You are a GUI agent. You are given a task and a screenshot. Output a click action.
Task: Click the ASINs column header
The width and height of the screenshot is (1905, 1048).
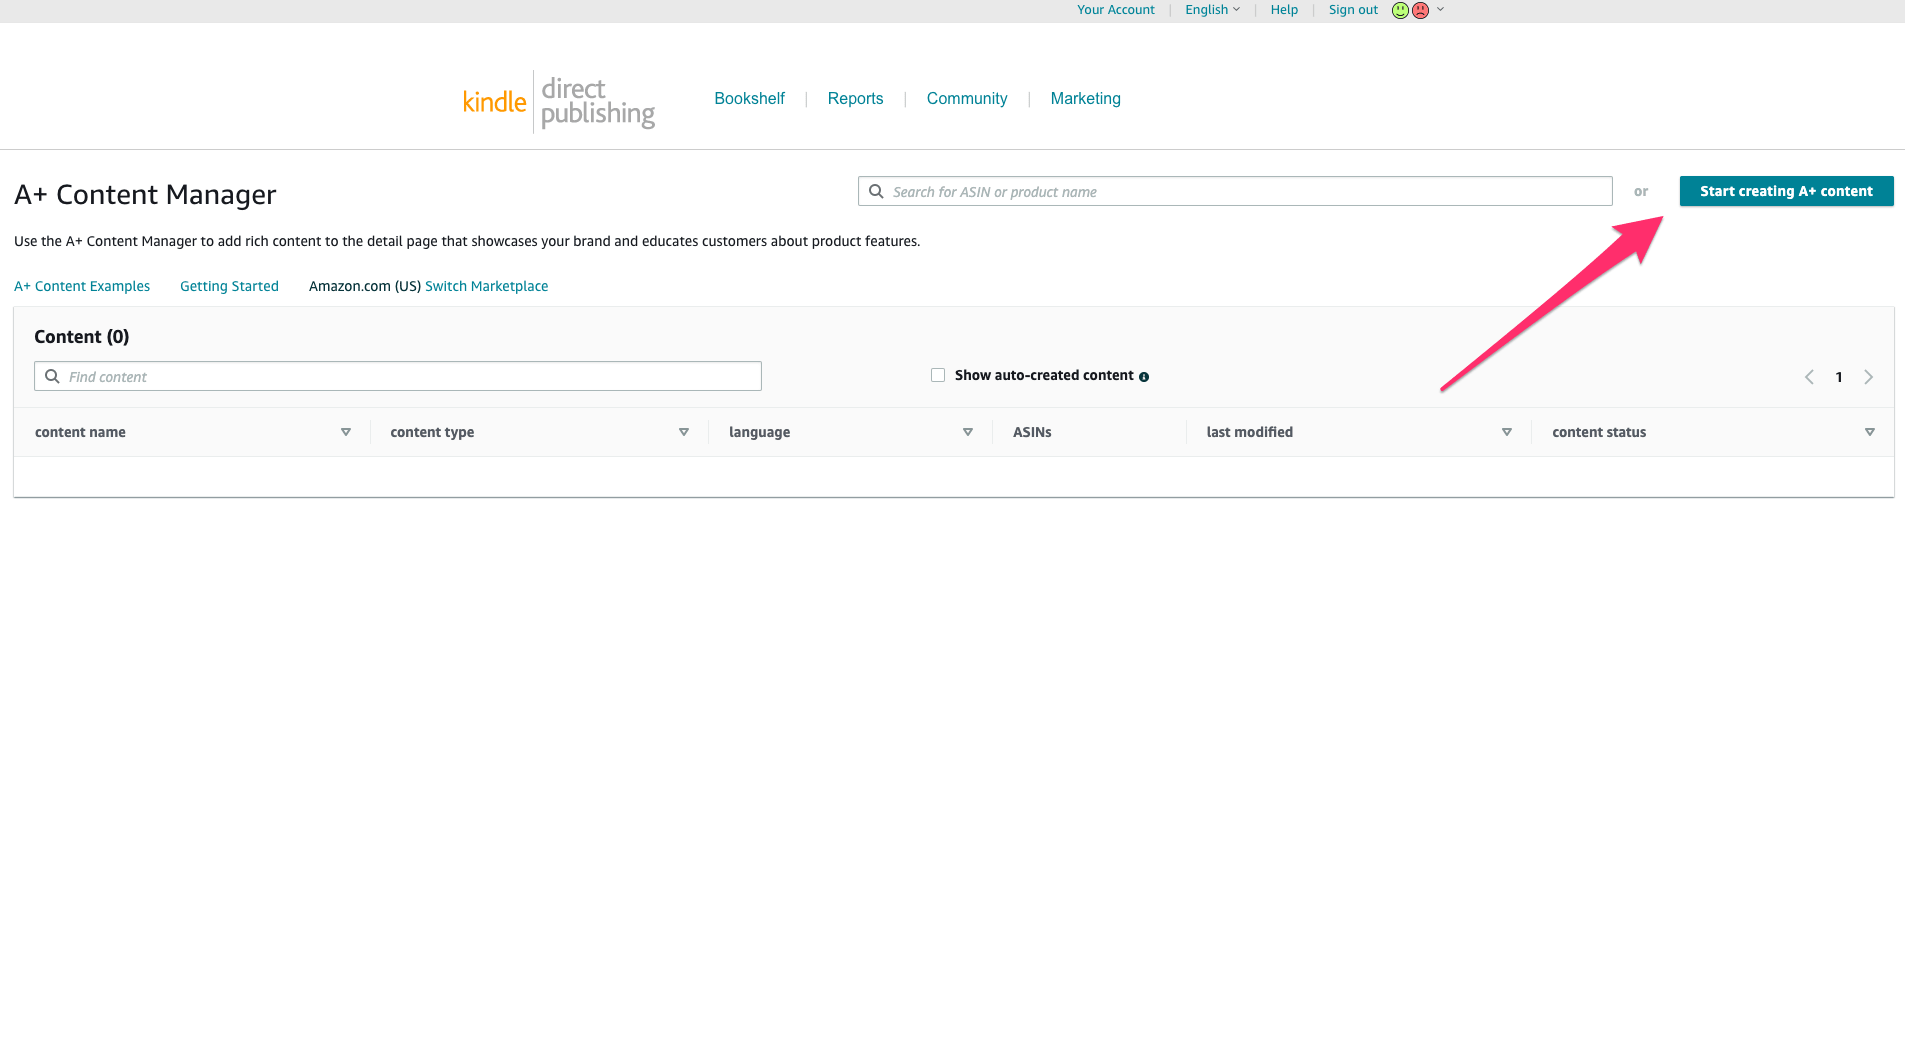(x=1032, y=432)
